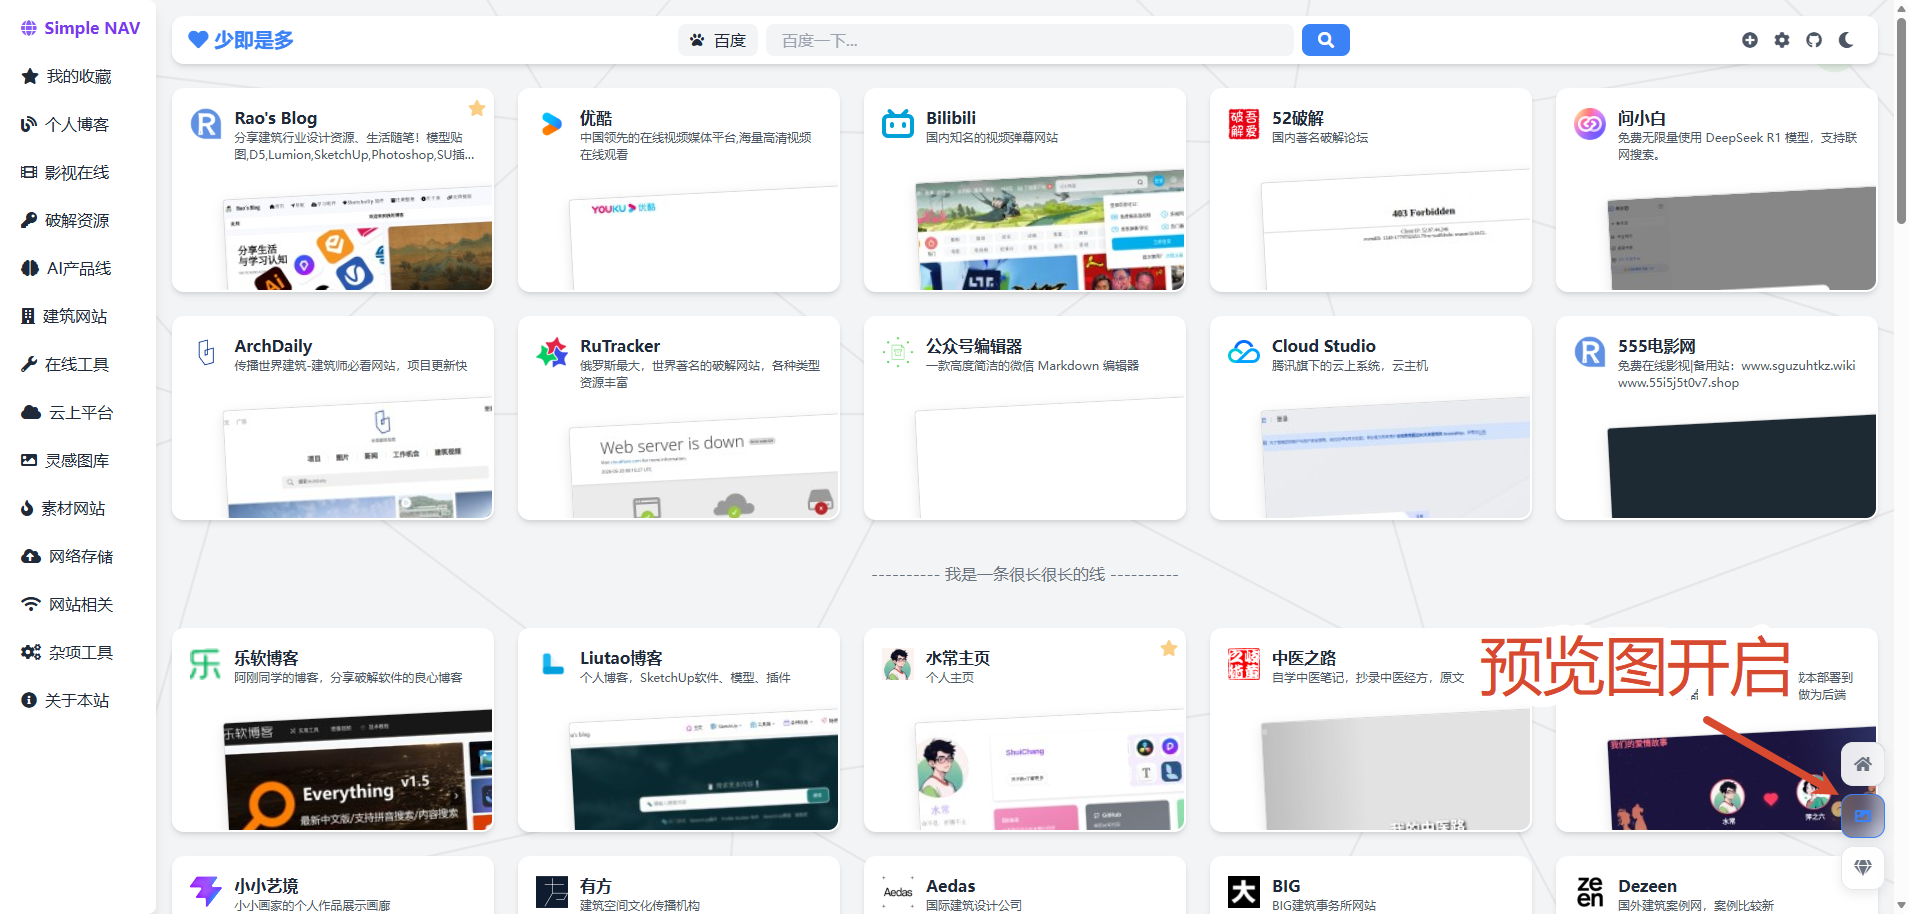Open the GitHub icon link
The height and width of the screenshot is (914, 1909).
(x=1813, y=40)
